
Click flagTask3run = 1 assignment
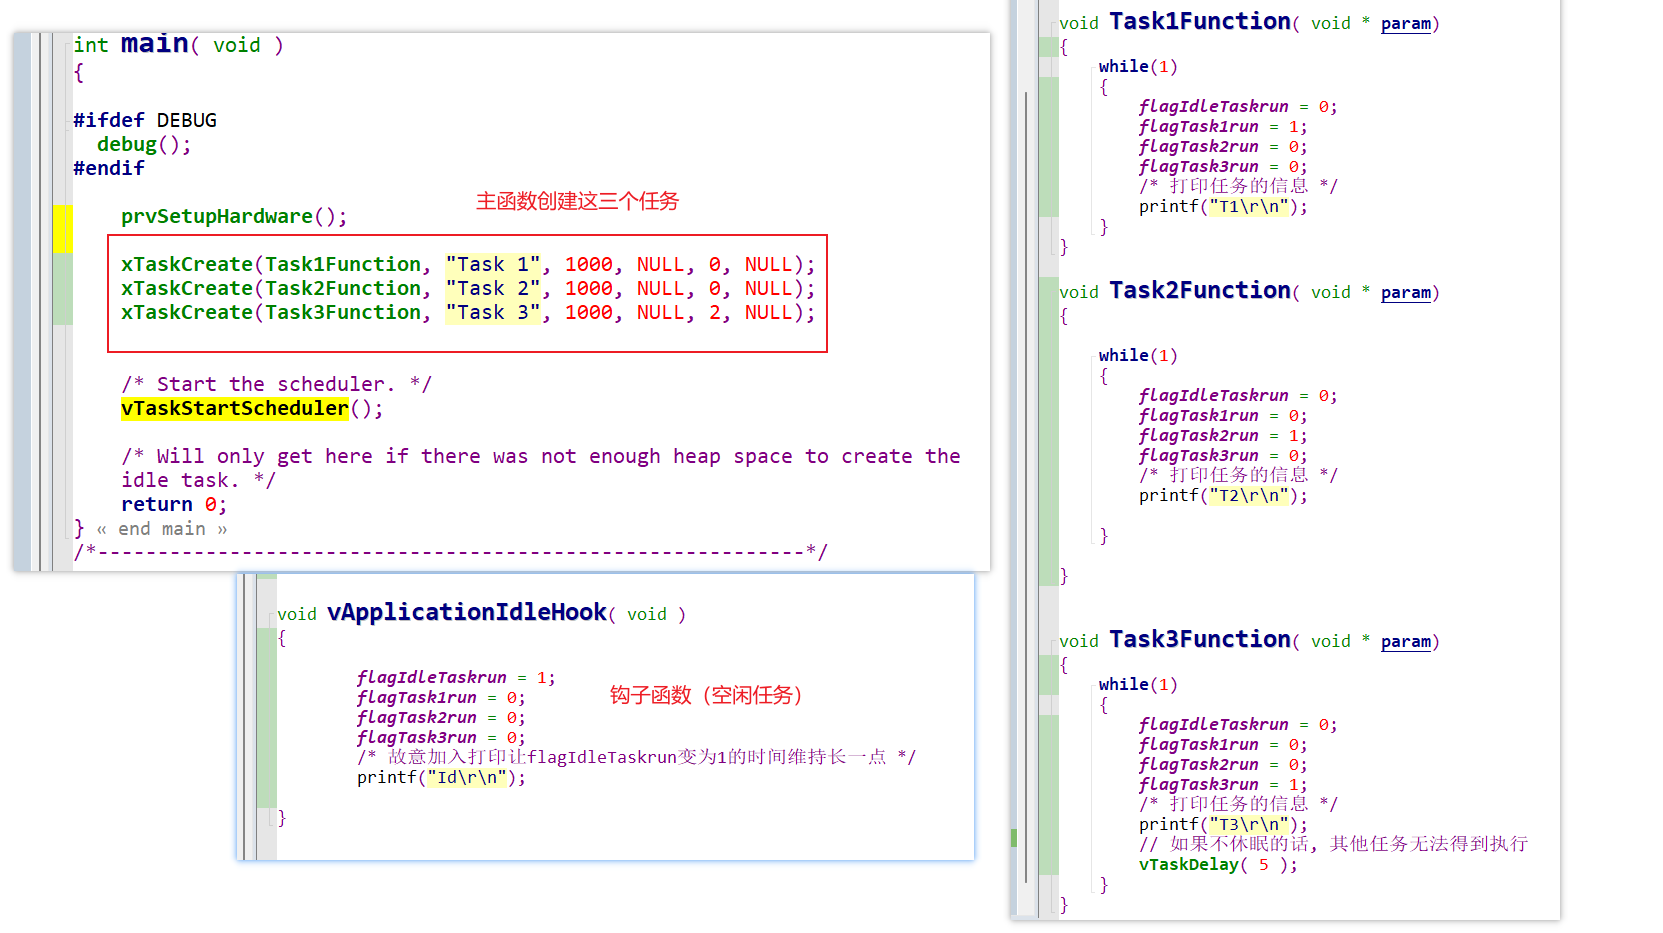(x=1223, y=784)
